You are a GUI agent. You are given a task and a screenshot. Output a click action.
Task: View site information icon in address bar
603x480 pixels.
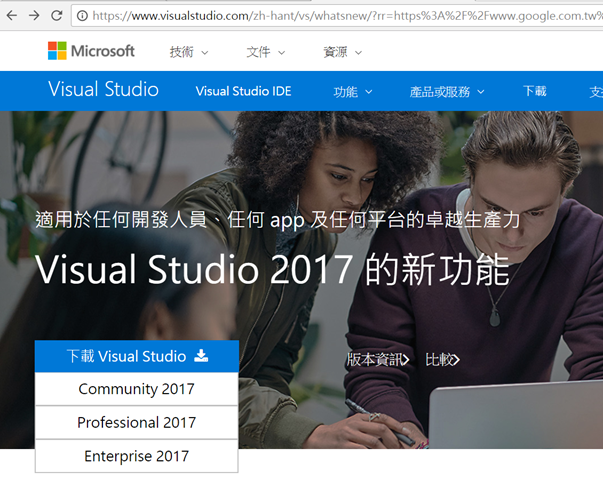82,16
